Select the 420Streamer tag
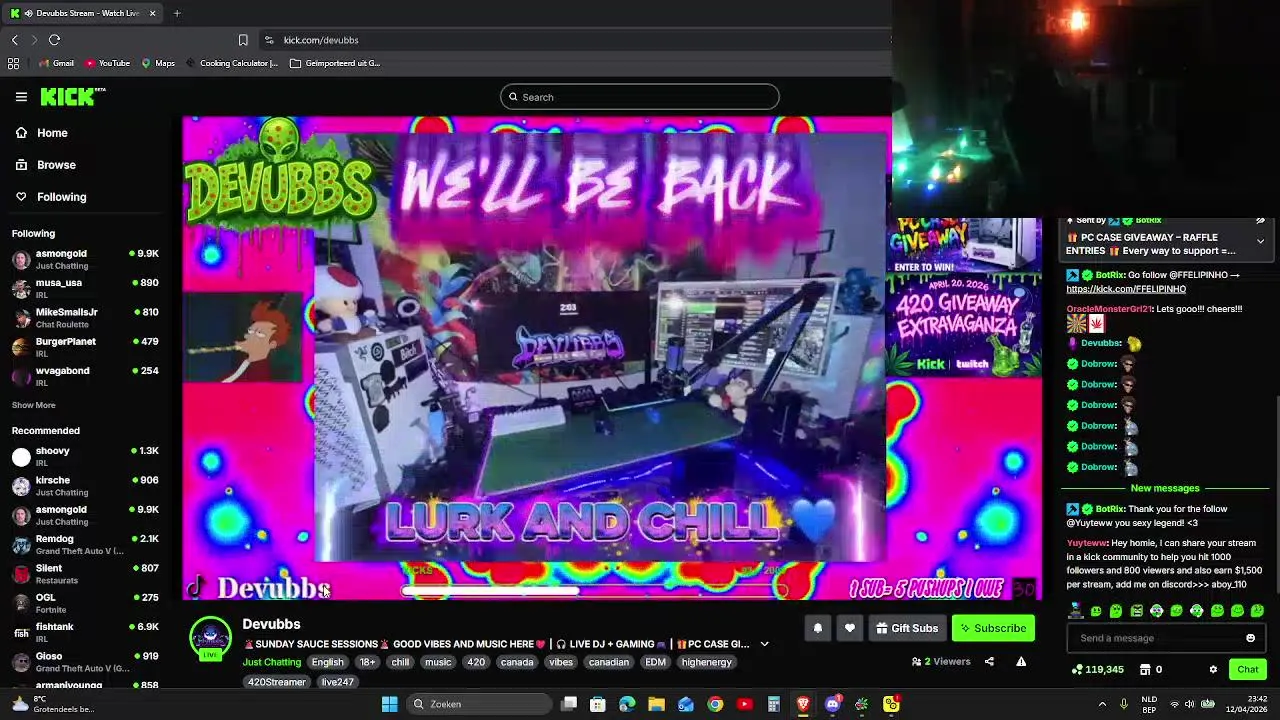 click(277, 682)
